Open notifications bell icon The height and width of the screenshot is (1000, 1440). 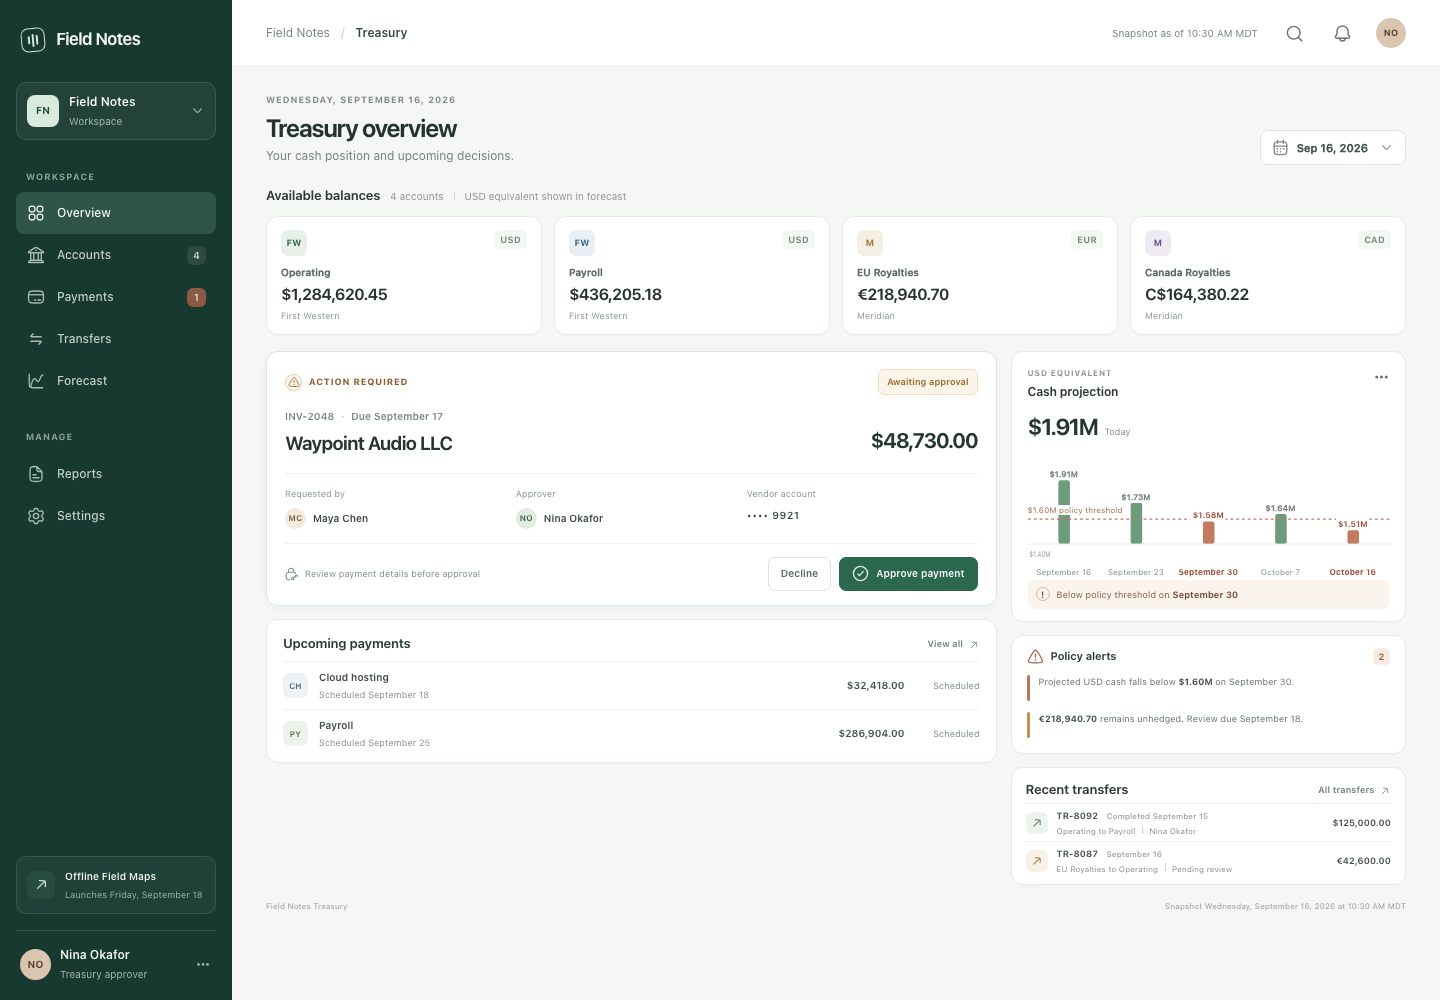click(x=1342, y=33)
